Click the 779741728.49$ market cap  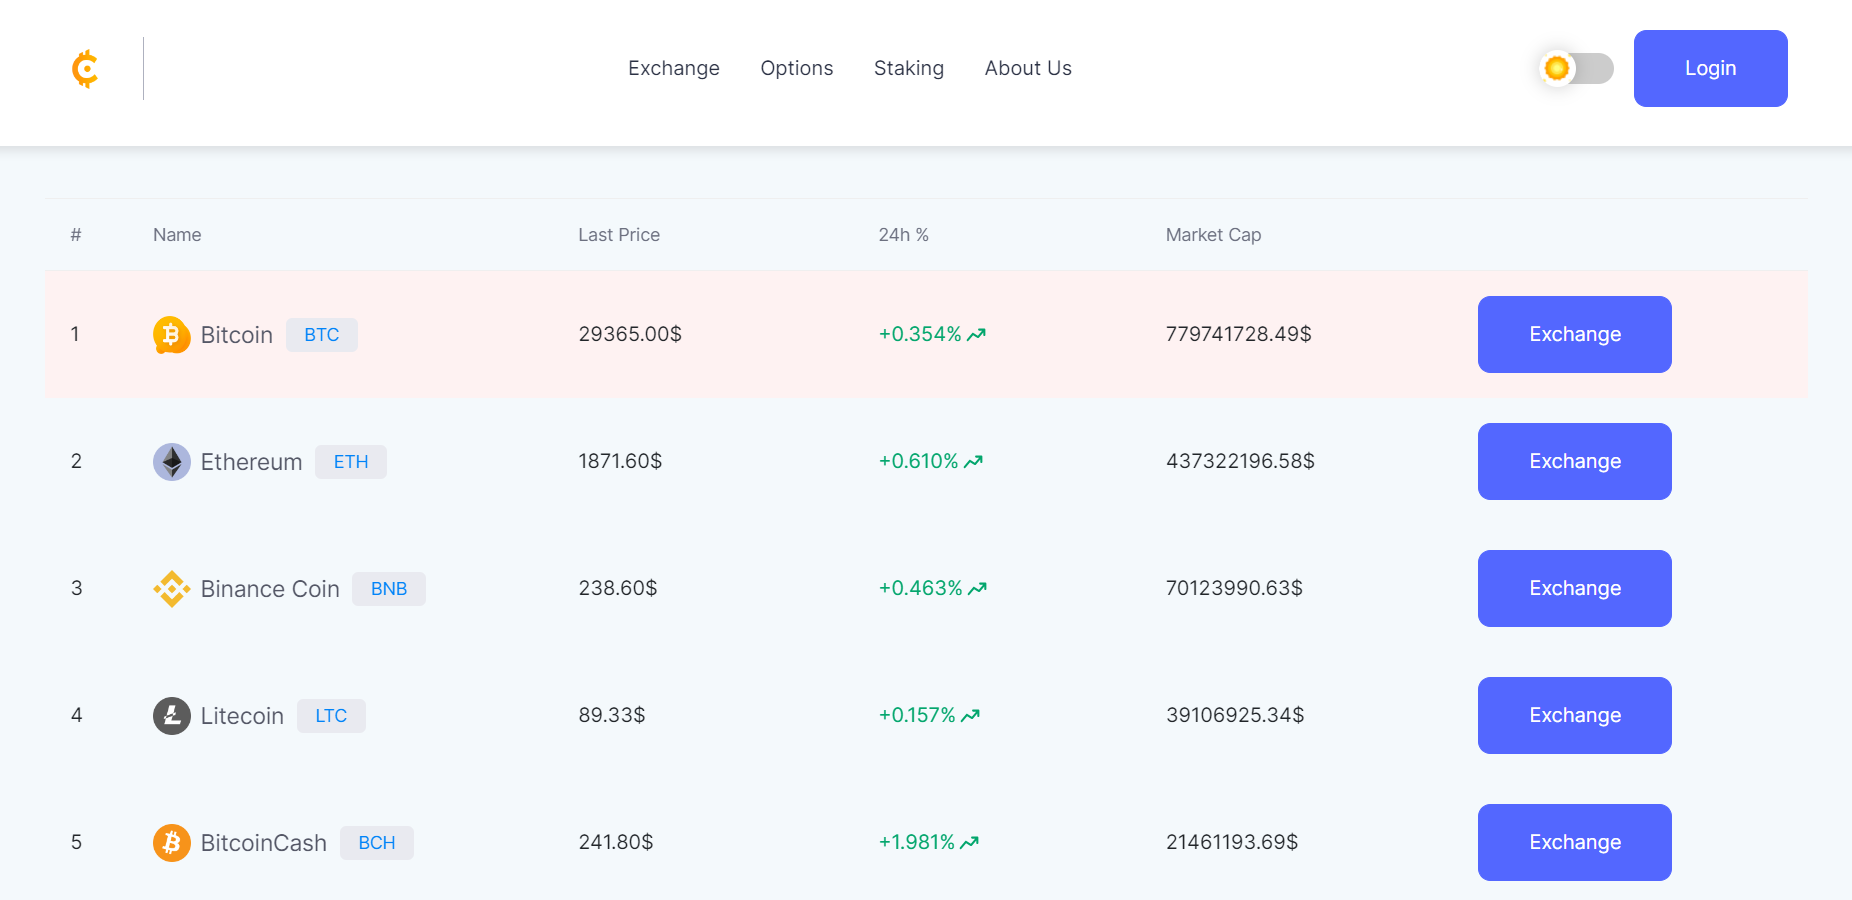pos(1238,334)
